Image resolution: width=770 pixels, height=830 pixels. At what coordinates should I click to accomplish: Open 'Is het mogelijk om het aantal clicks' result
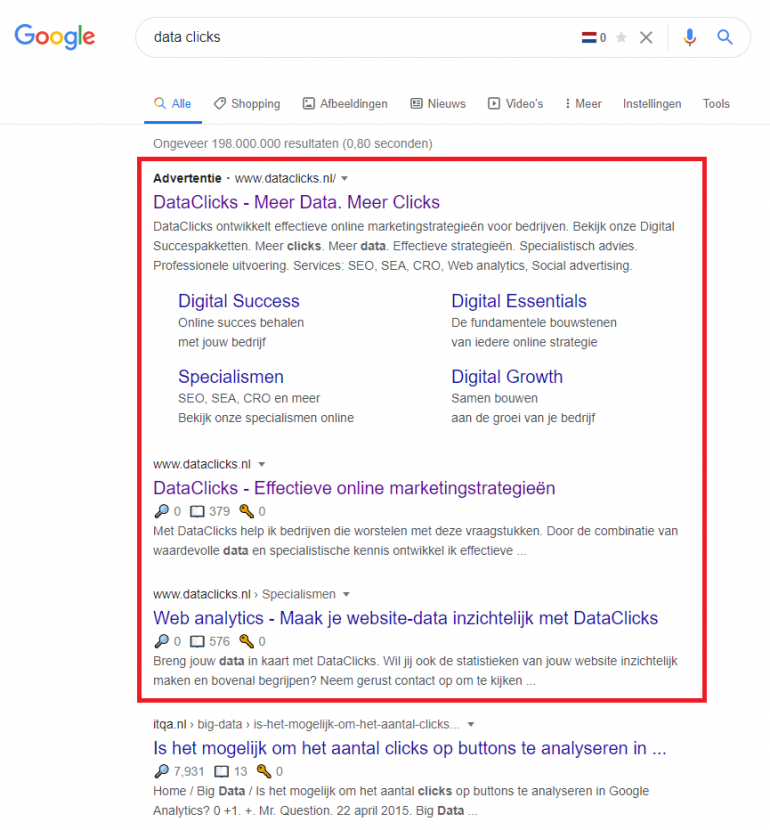410,748
